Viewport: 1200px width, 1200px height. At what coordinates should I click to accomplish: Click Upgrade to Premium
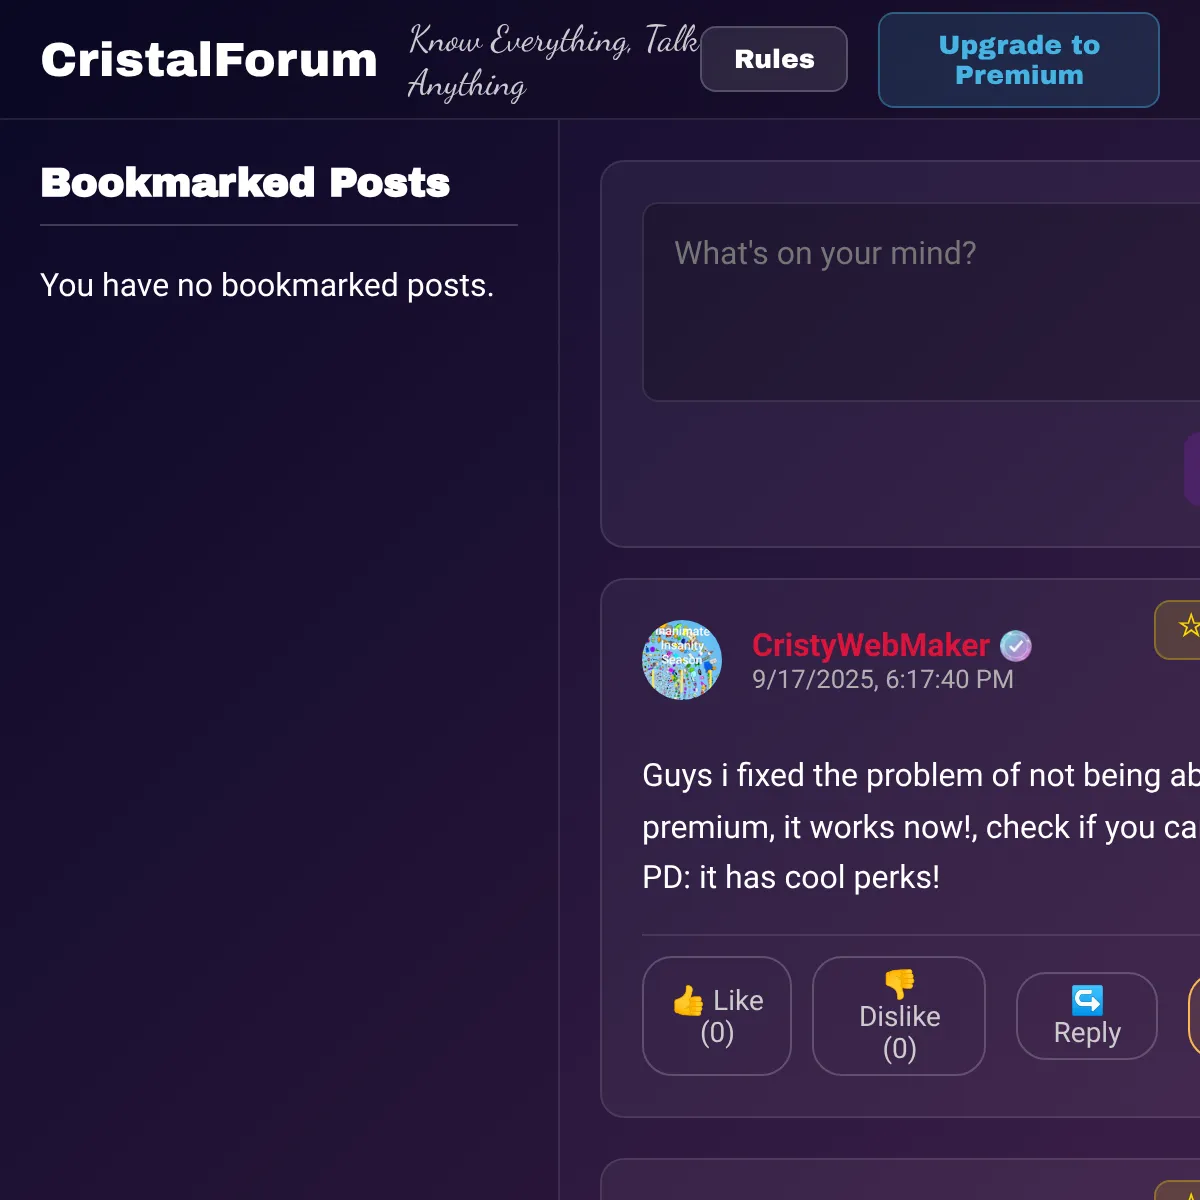(x=1018, y=60)
